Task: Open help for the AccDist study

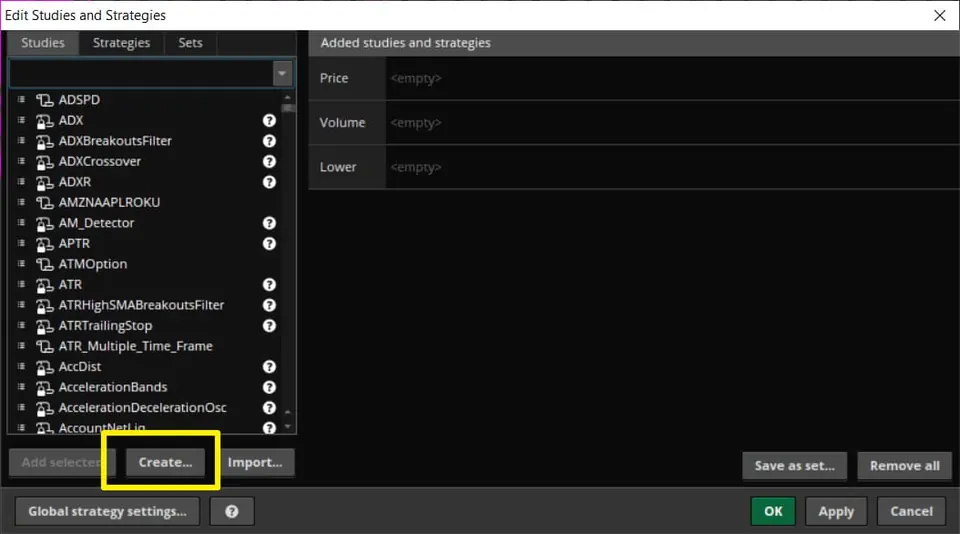Action: [x=269, y=367]
